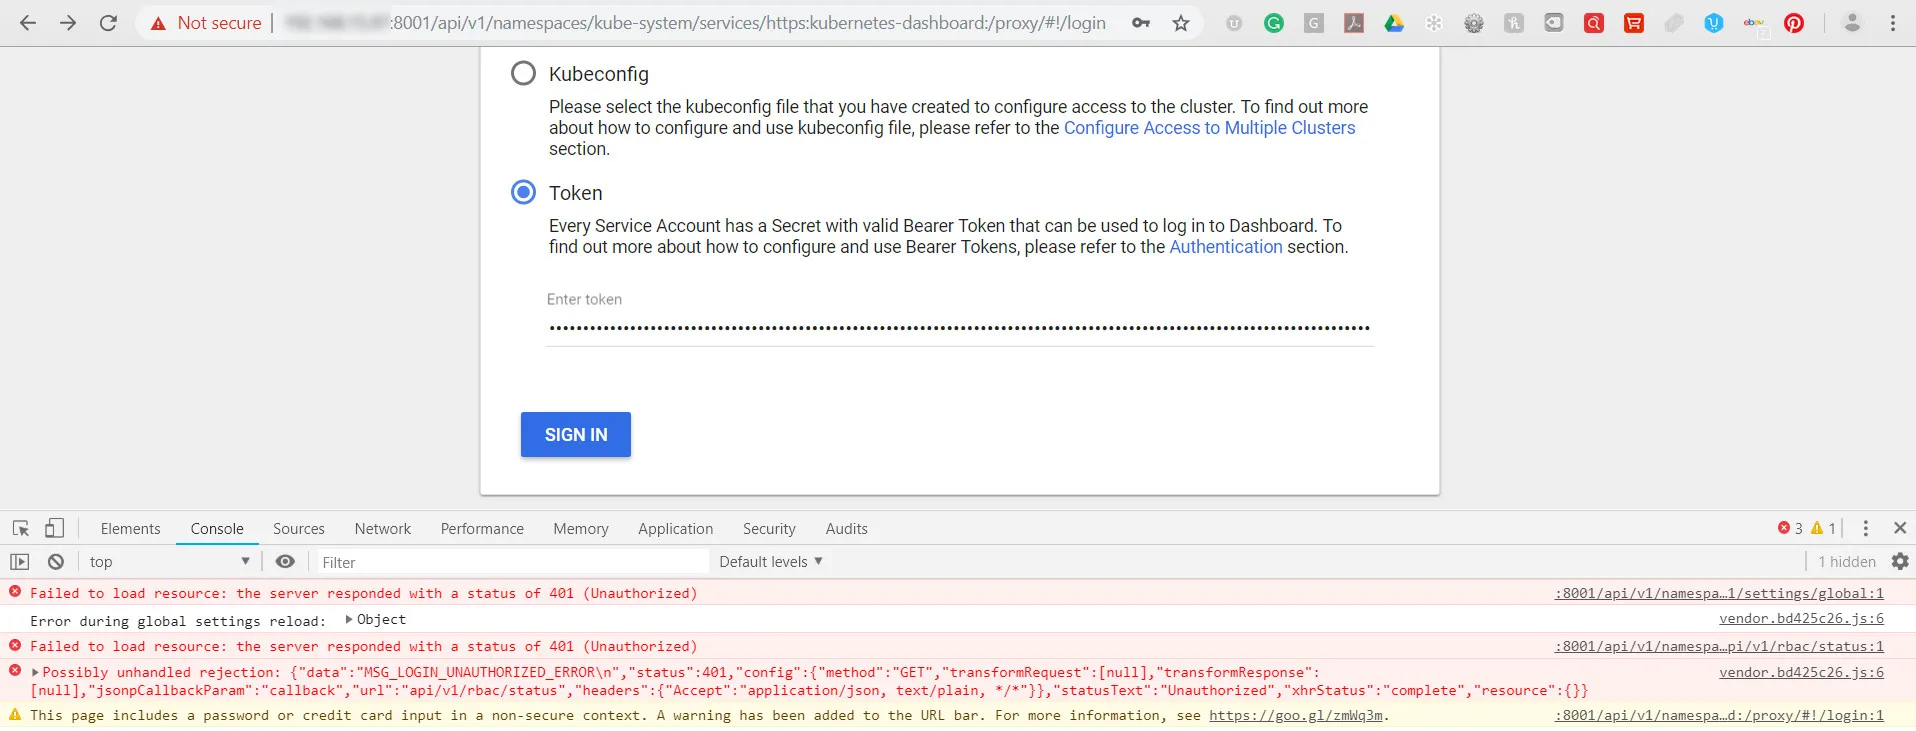Open the Adobe Acrobat PDF extension

coord(1354,23)
